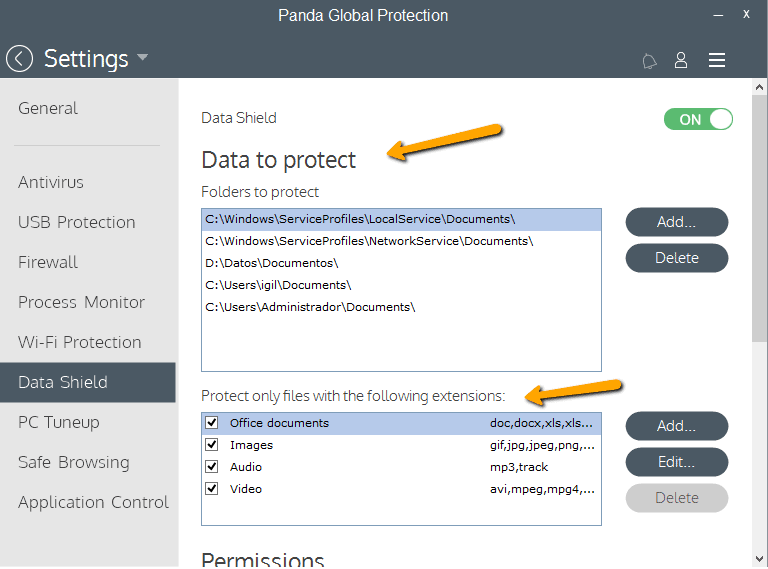Open the notifications bell icon
768x569 pixels.
[x=649, y=61]
